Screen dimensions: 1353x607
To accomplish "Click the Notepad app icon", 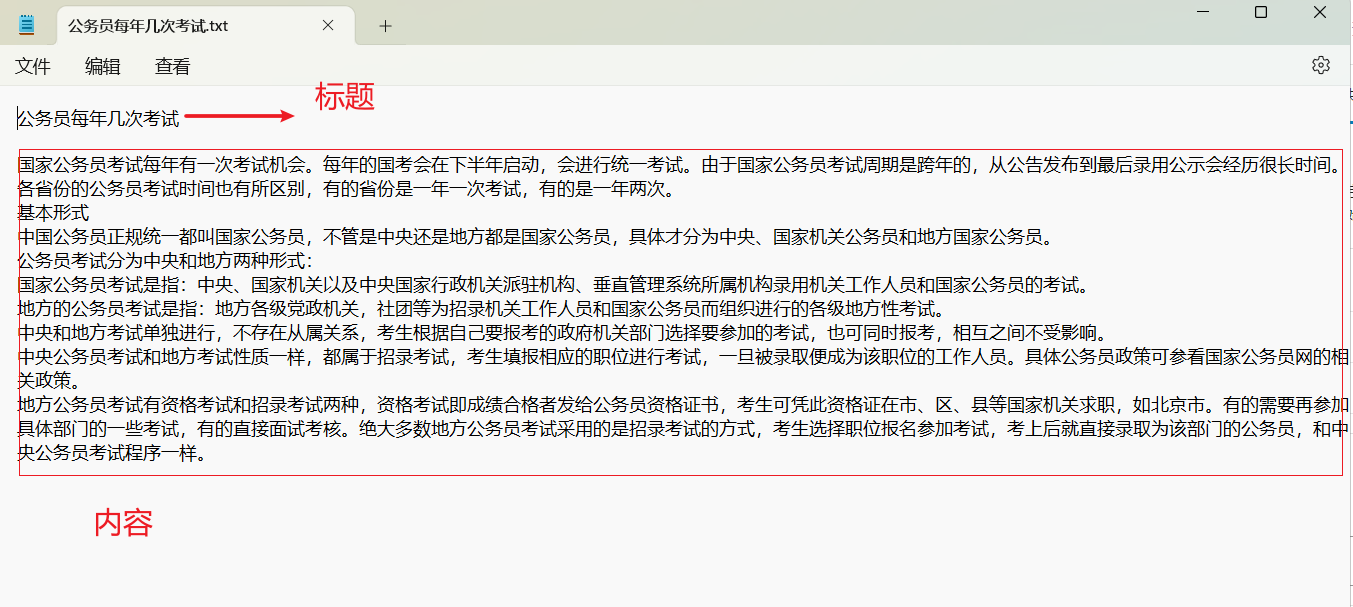I will coord(26,25).
